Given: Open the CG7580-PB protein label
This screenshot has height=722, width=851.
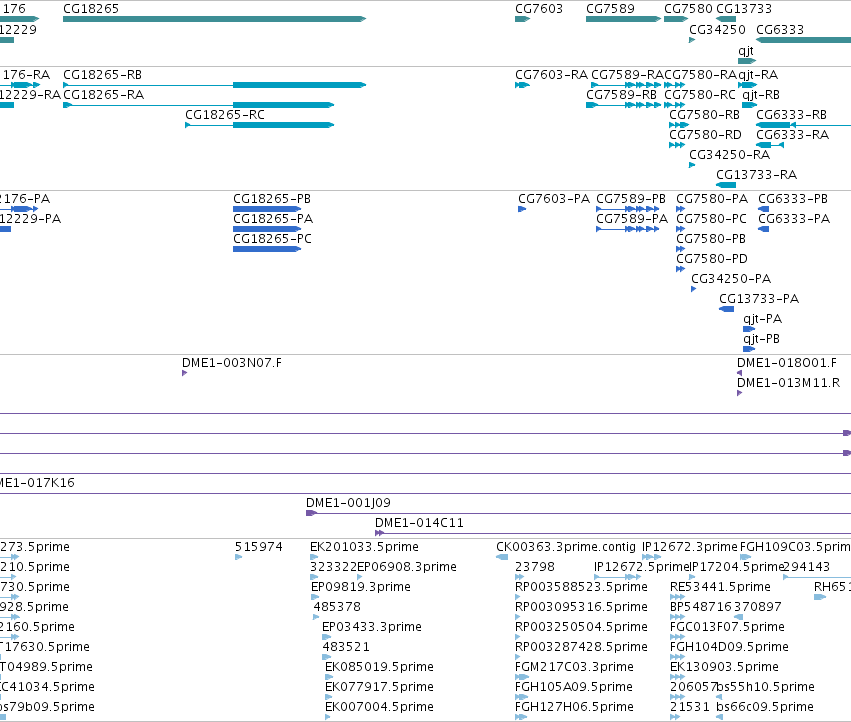Looking at the screenshot, I should [711, 239].
